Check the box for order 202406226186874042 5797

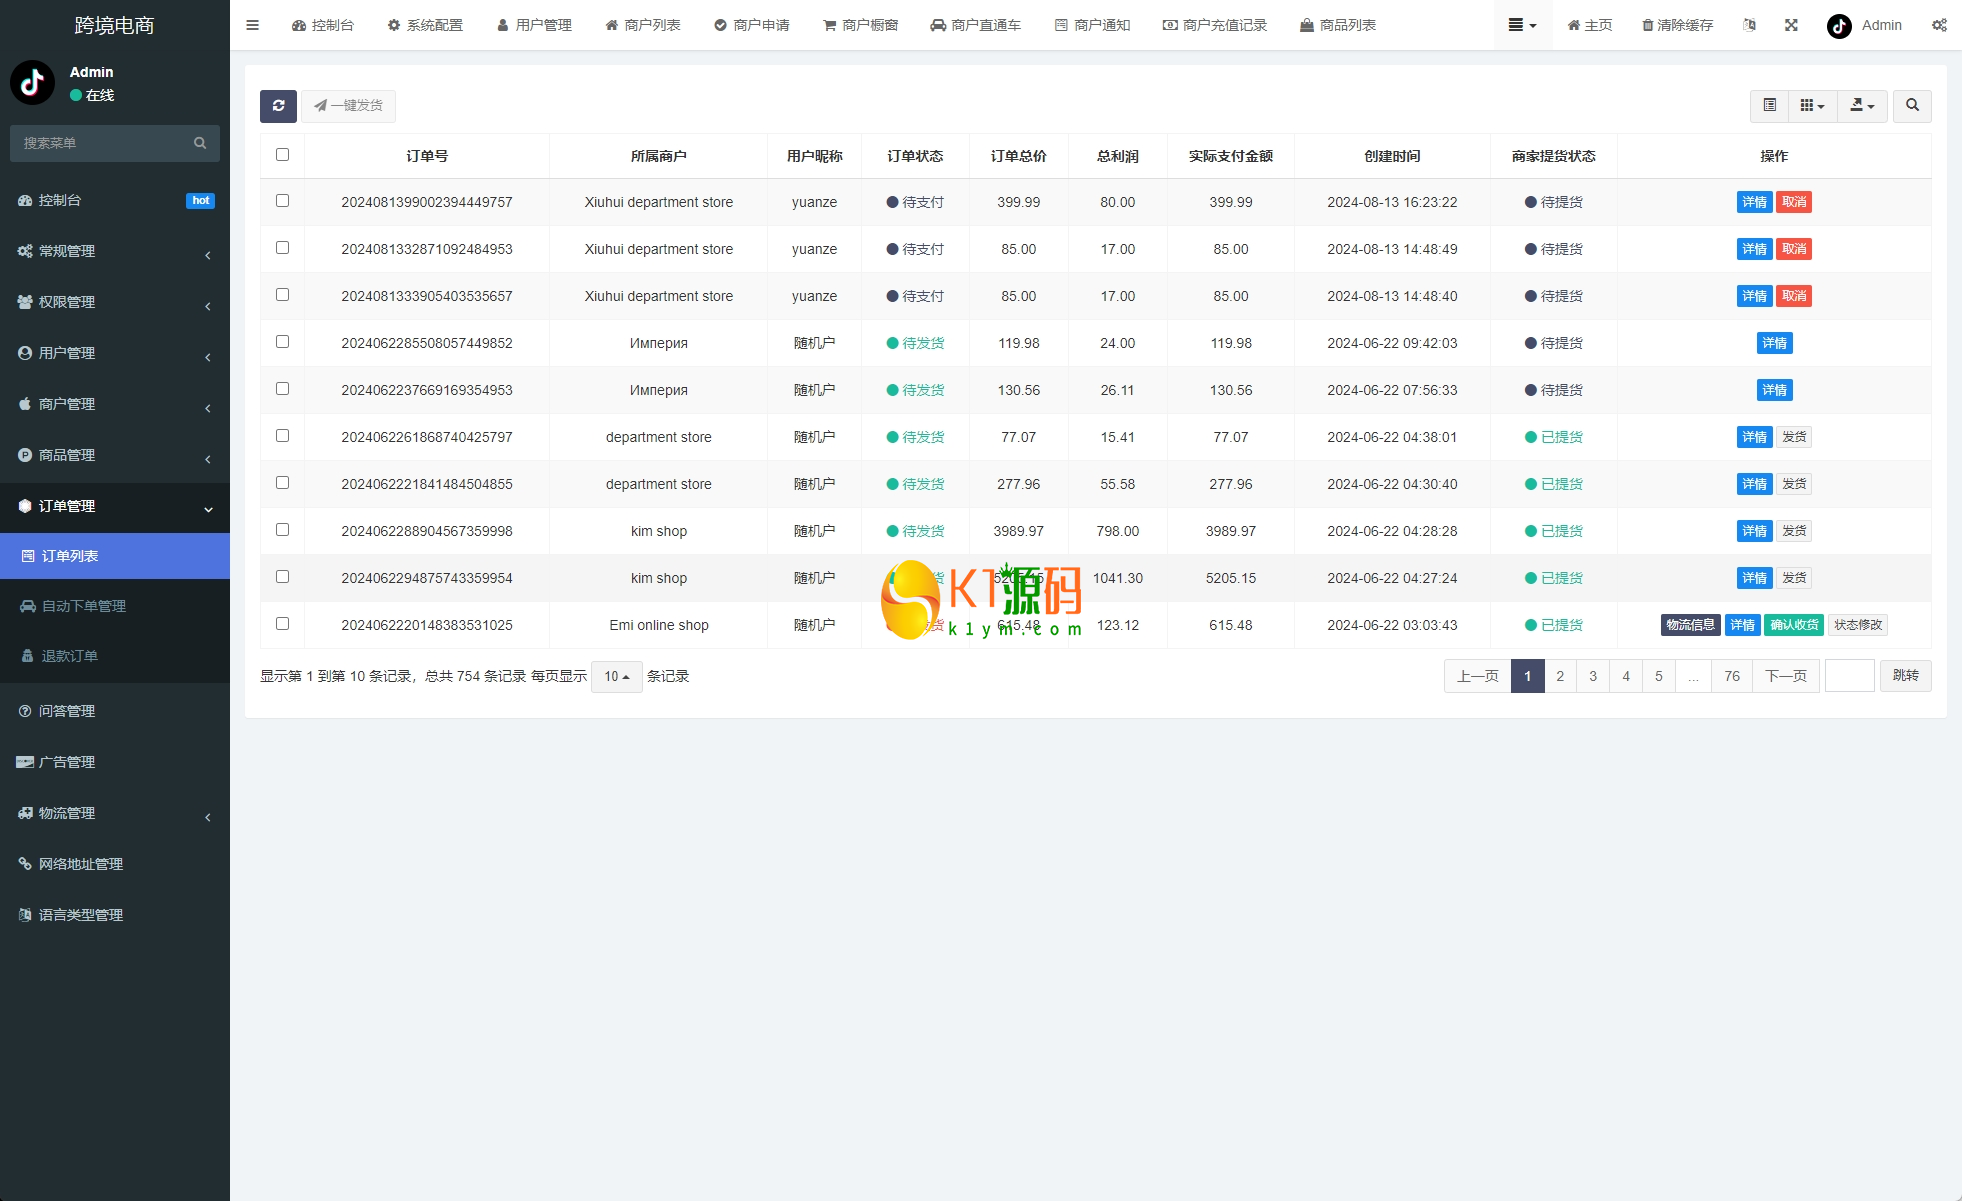[282, 435]
